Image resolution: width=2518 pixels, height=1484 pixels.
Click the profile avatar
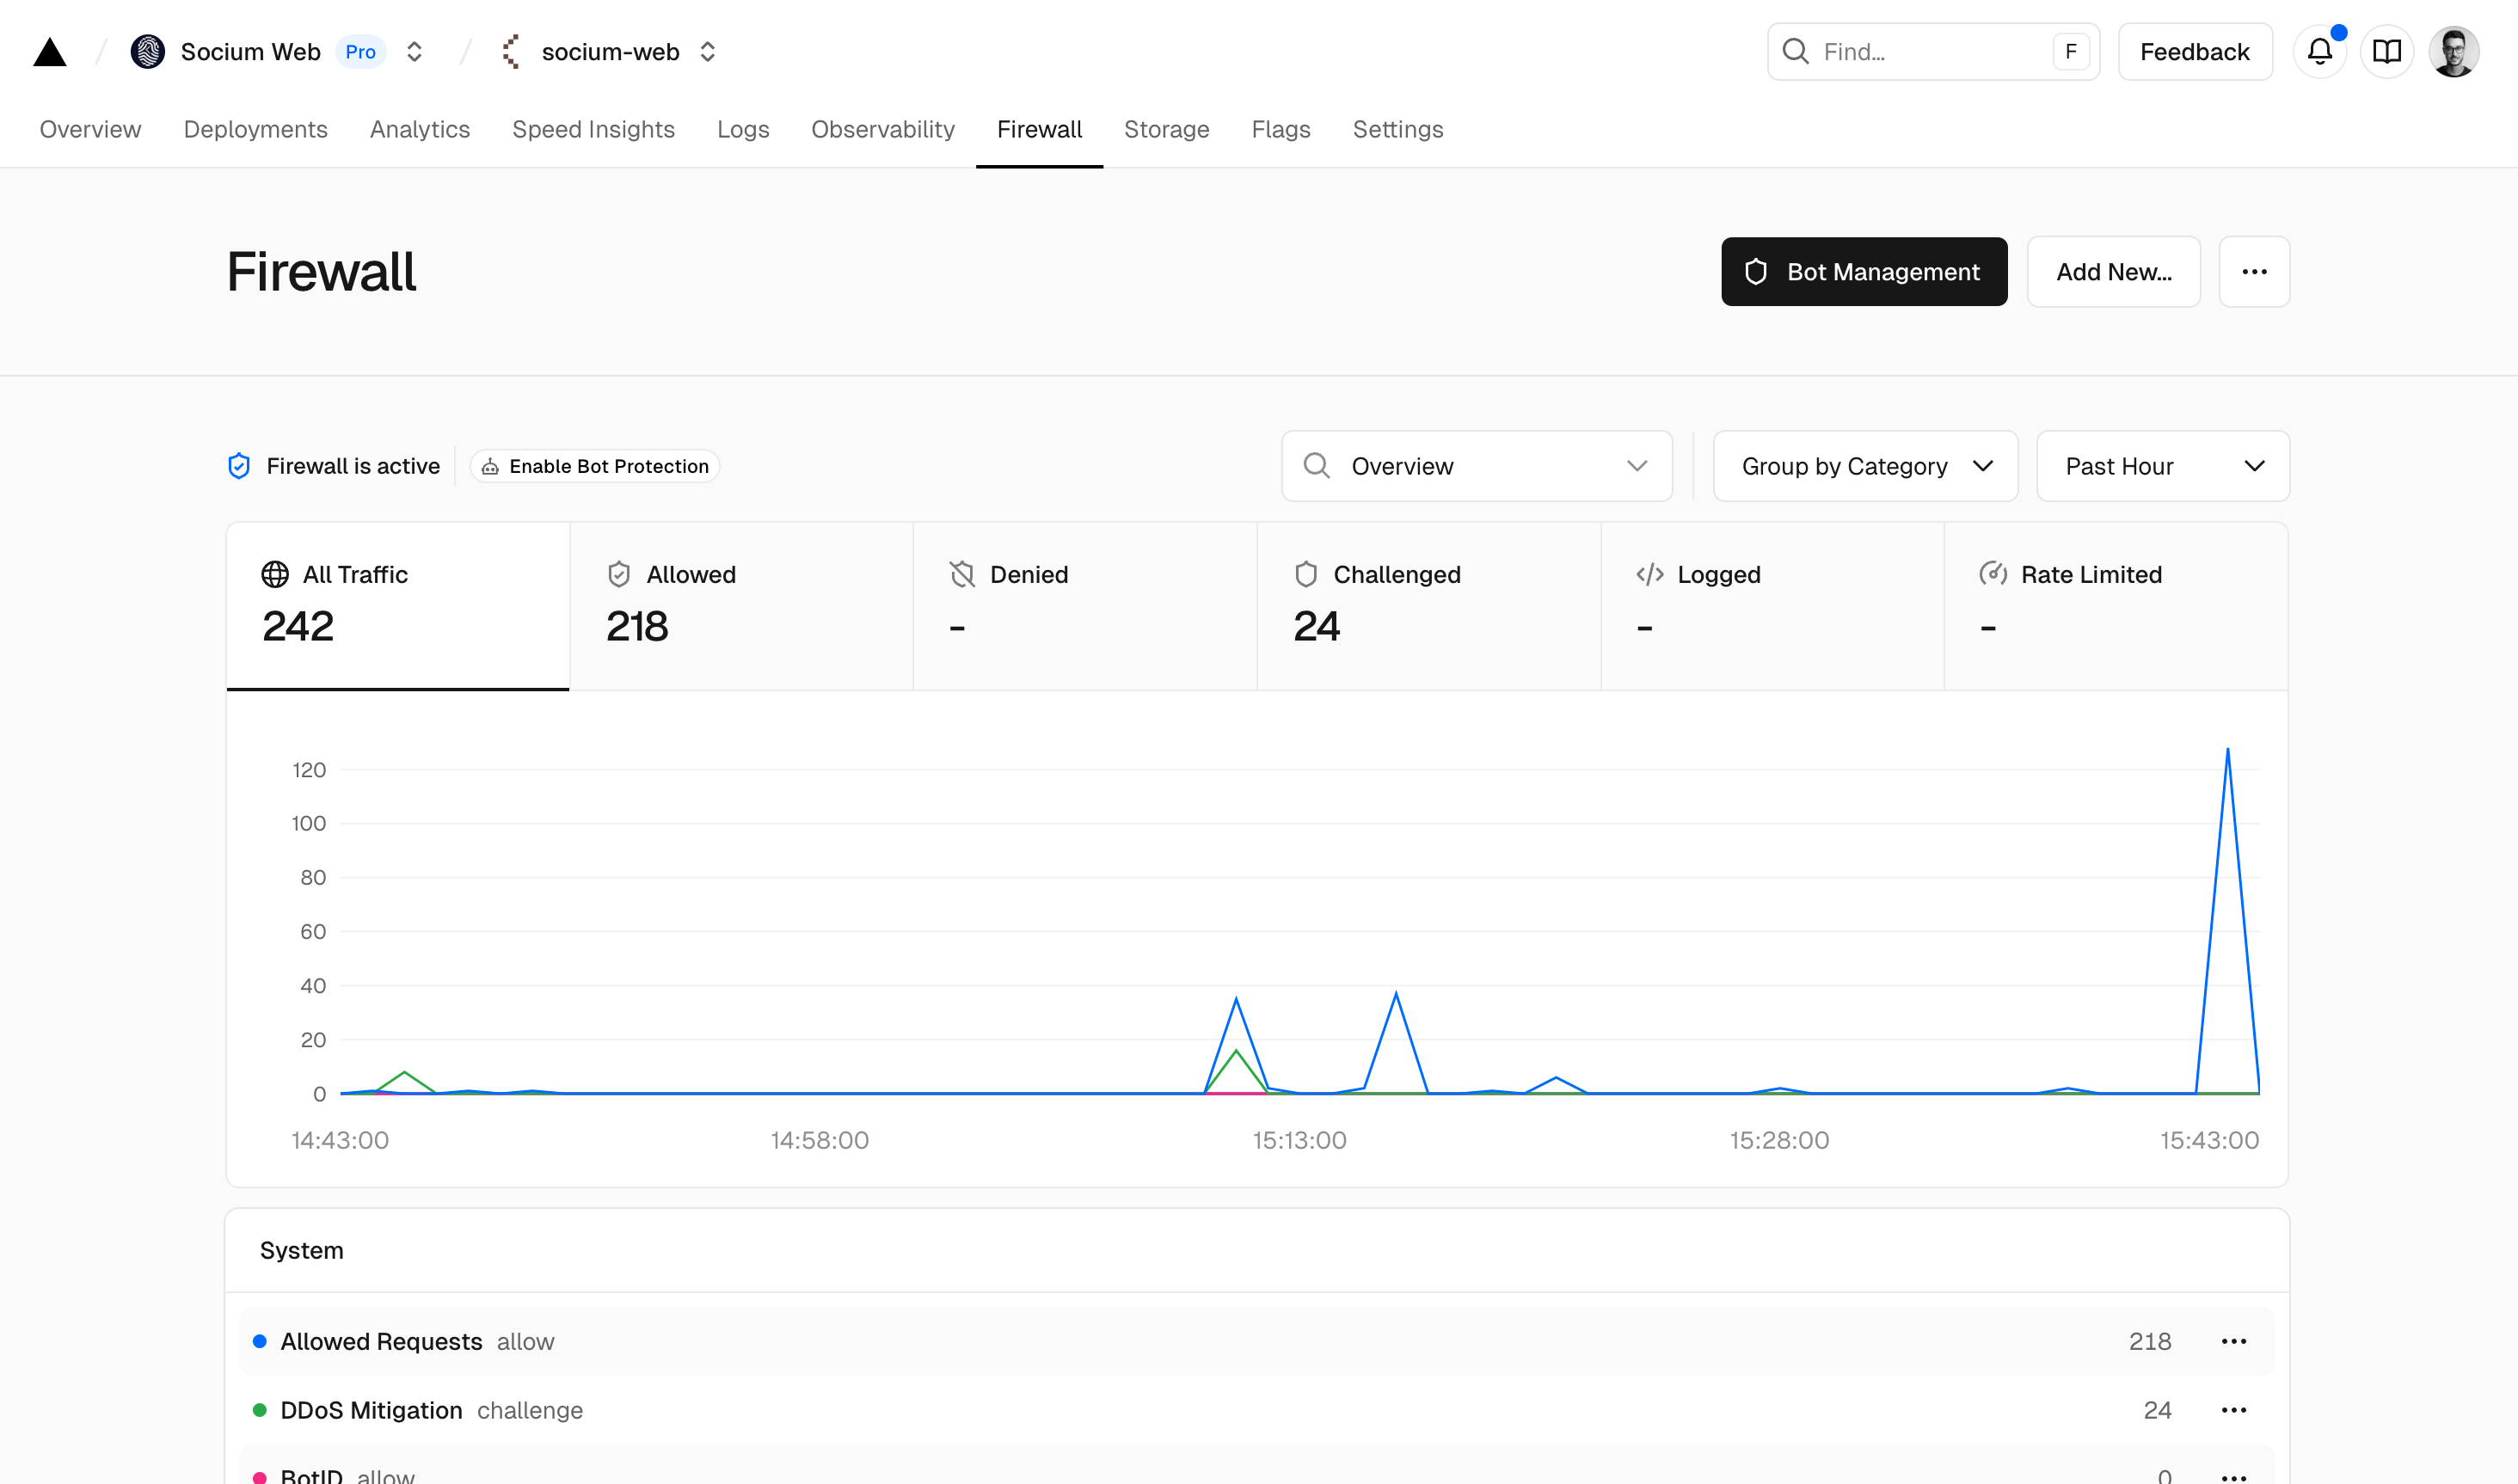[x=2456, y=51]
